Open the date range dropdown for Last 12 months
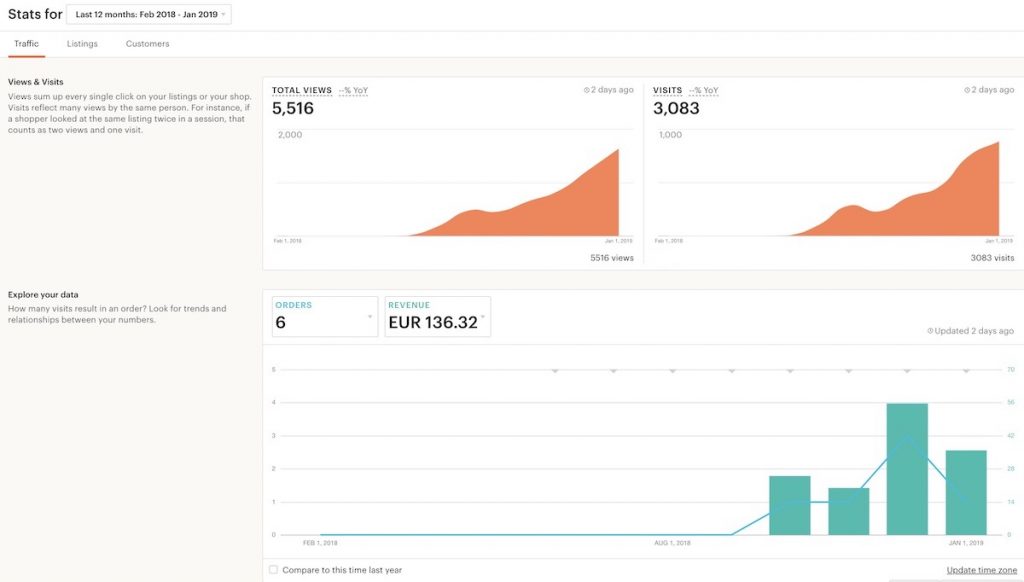The height and width of the screenshot is (582, 1024). pyautogui.click(x=149, y=14)
